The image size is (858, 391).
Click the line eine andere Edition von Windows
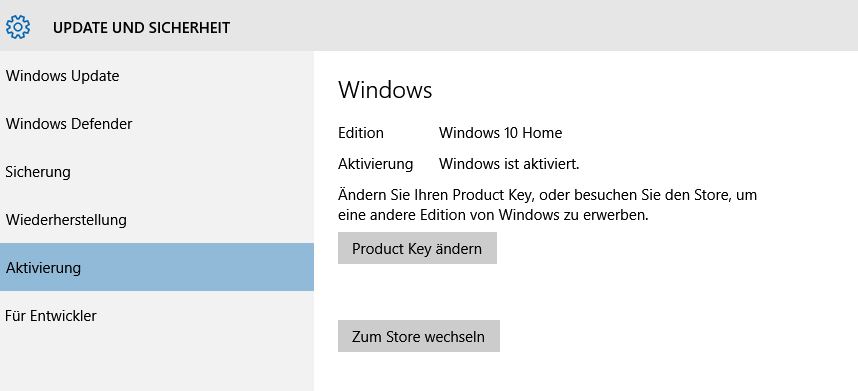pyautogui.click(x=493, y=215)
